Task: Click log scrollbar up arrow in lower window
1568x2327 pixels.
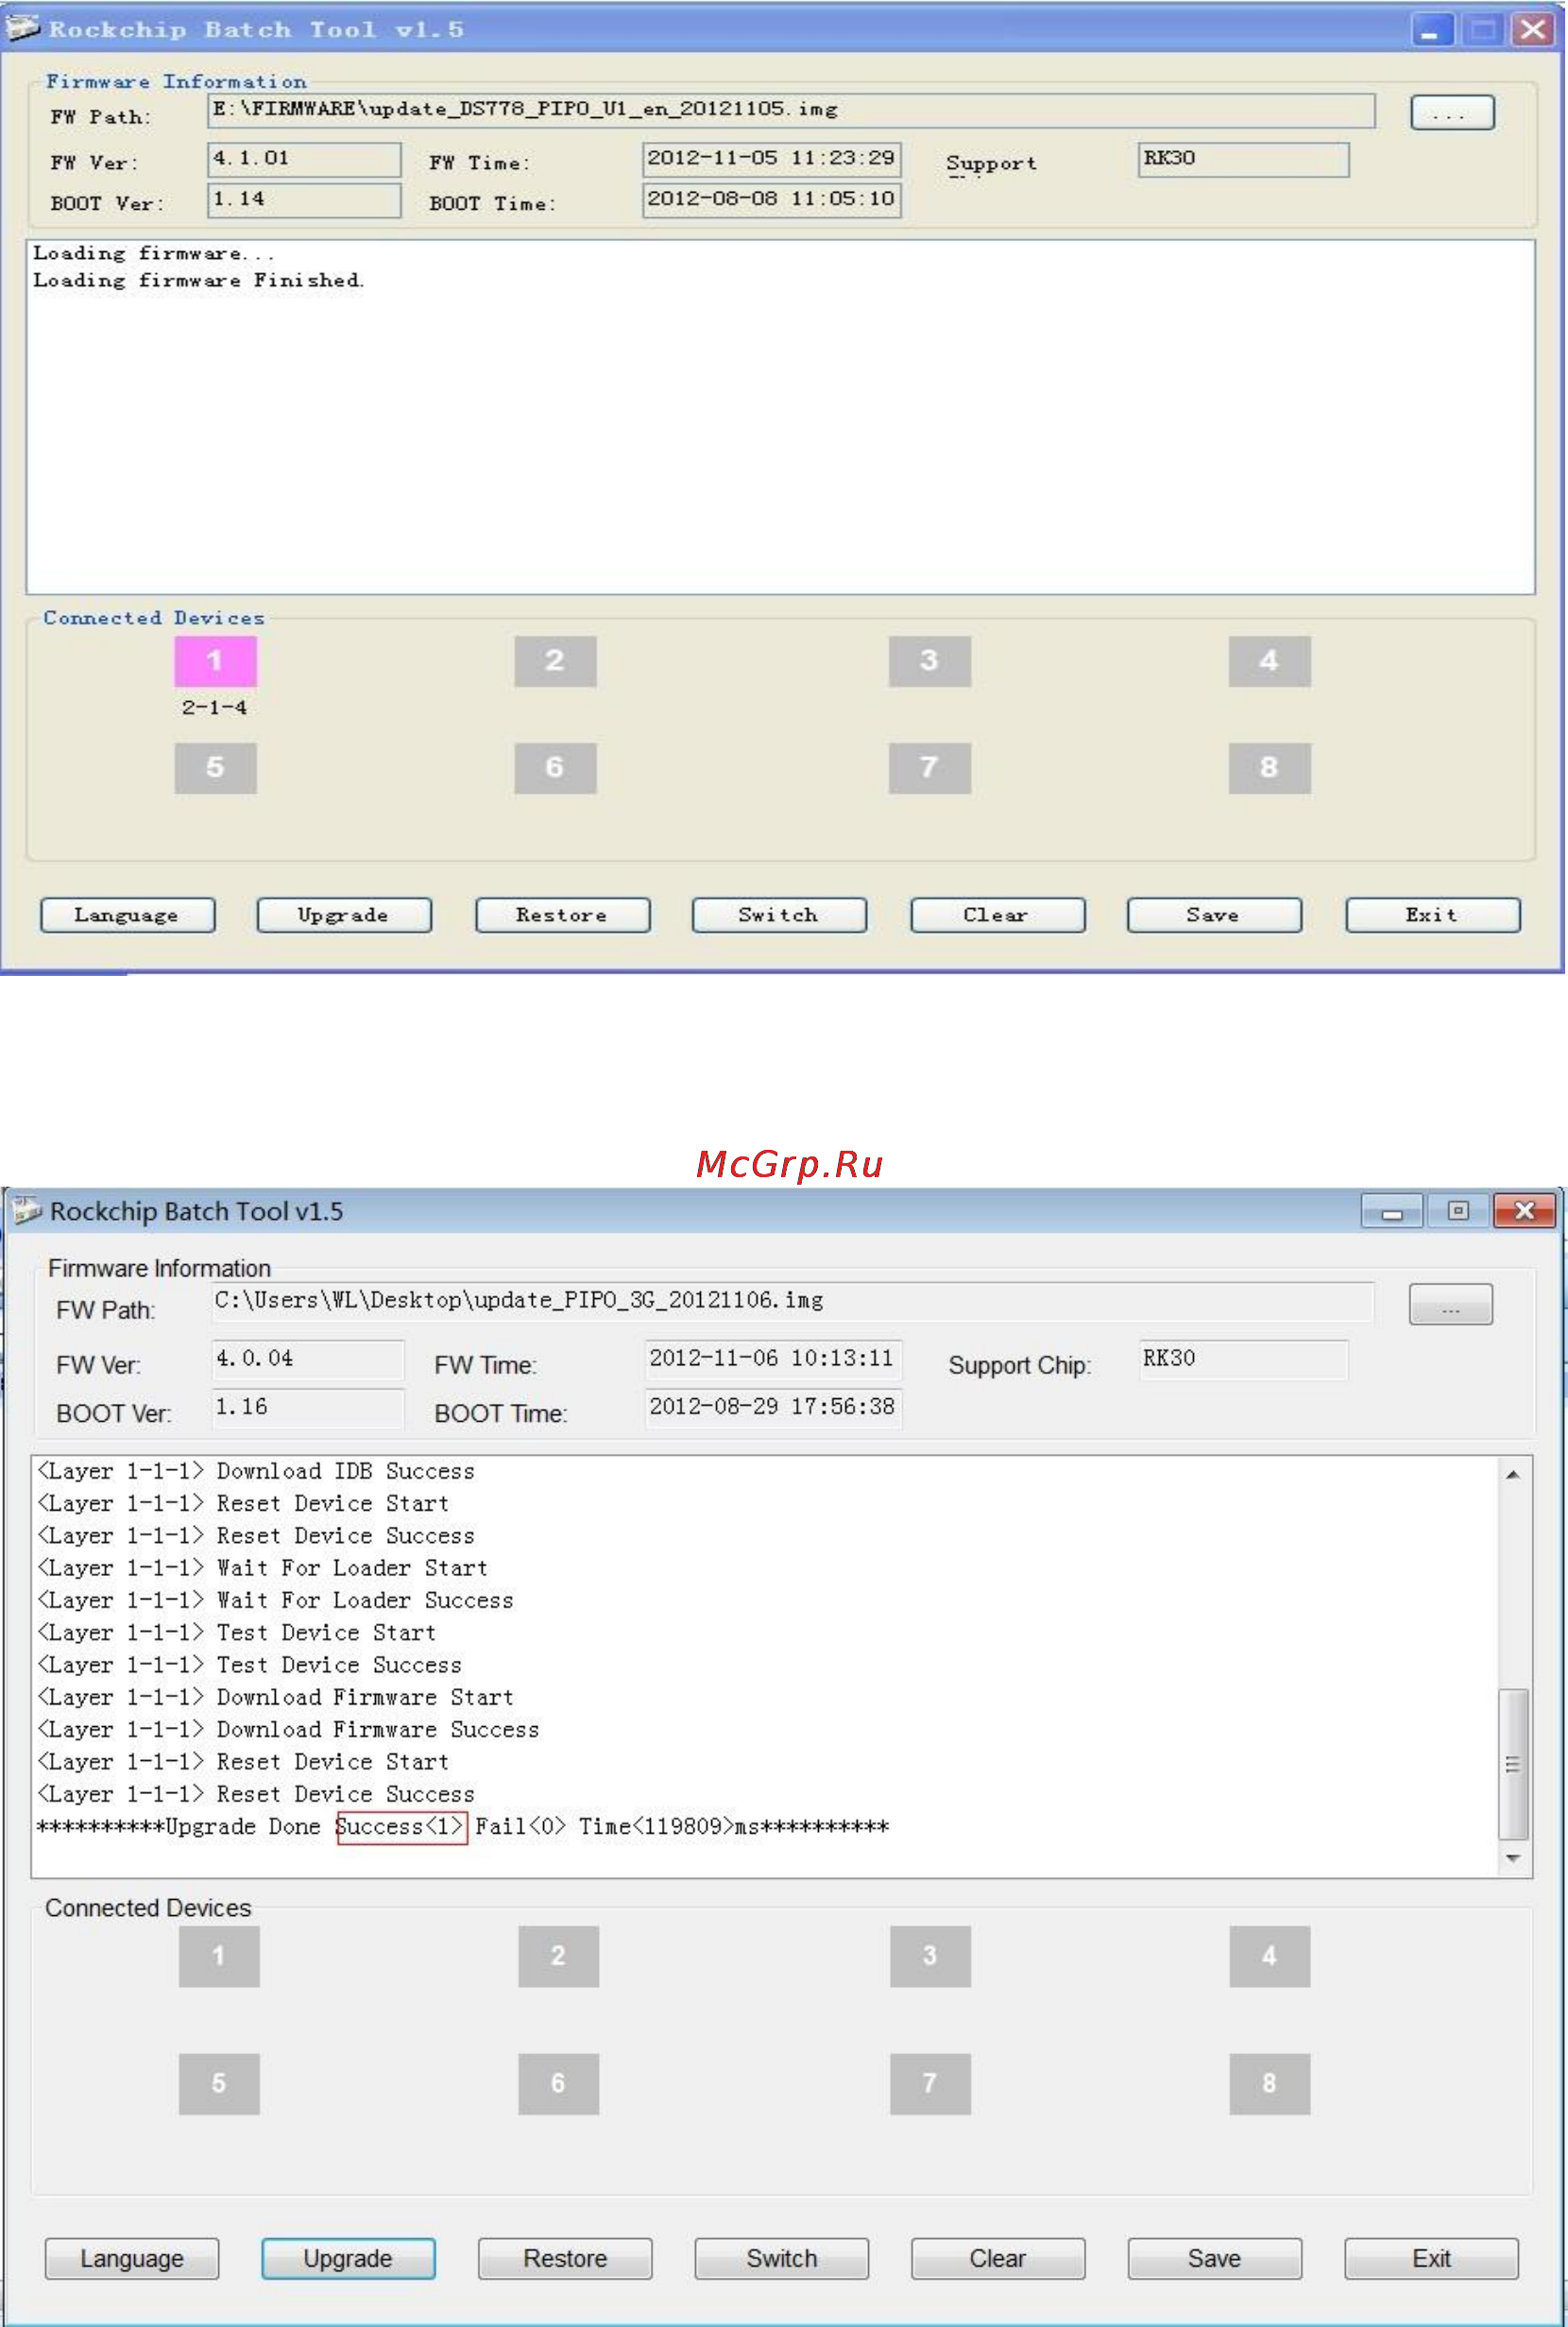Action: tap(1513, 1474)
